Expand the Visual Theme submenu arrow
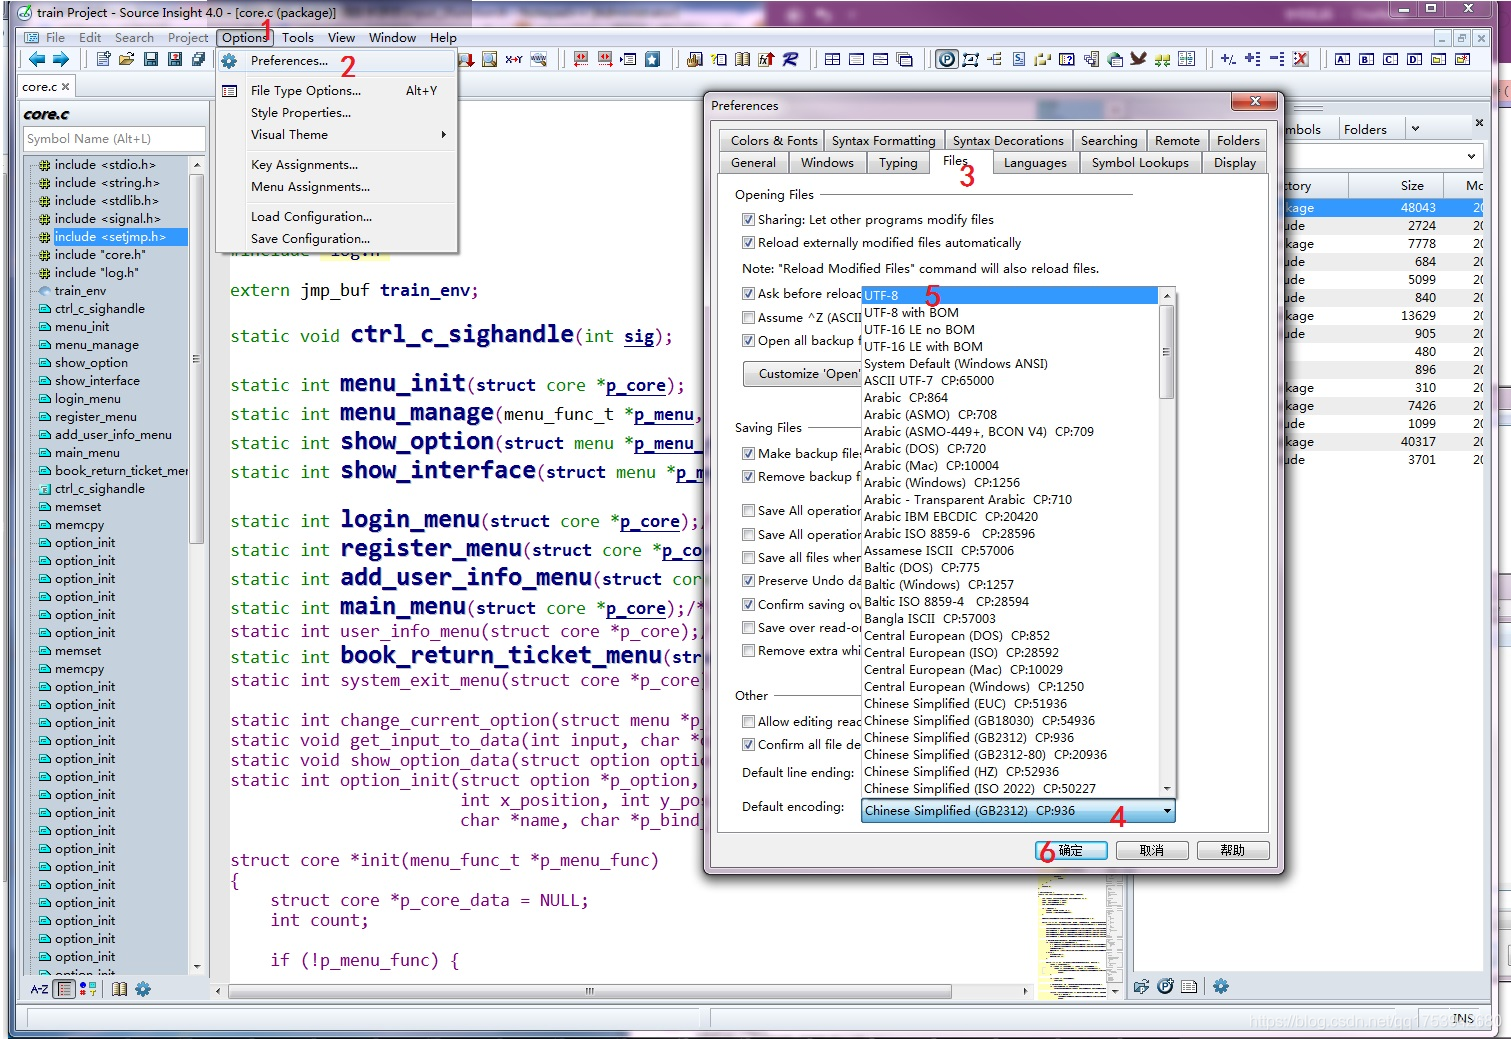The image size is (1512, 1040). coord(443,134)
